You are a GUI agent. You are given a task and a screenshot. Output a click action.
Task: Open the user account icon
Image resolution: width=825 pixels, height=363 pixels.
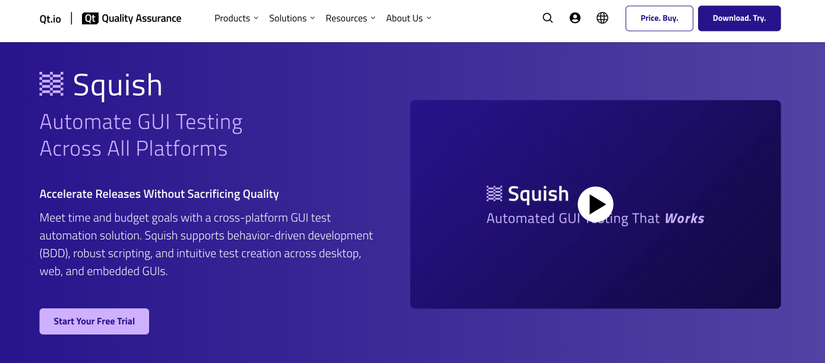pos(575,18)
